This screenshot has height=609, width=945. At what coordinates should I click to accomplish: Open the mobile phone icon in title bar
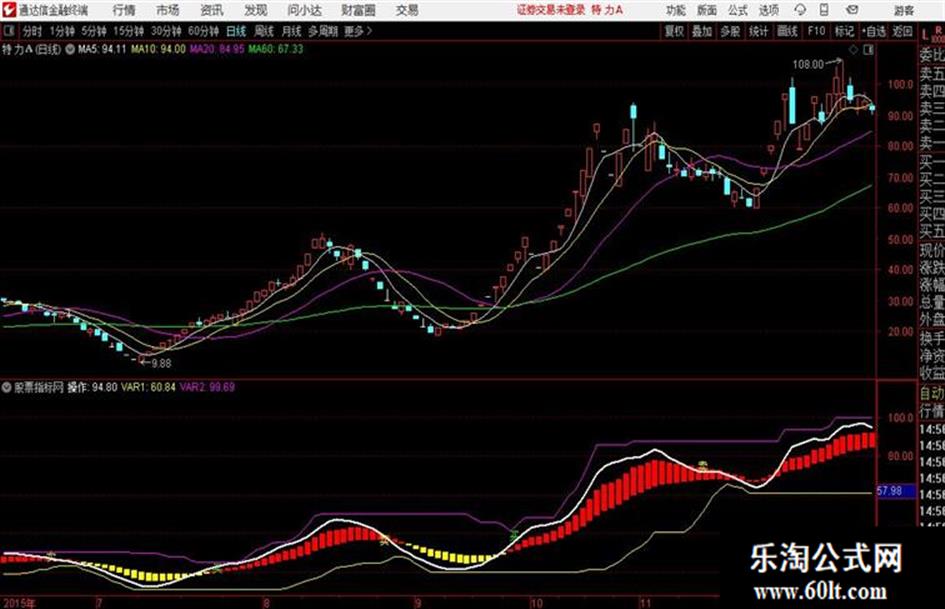824,10
